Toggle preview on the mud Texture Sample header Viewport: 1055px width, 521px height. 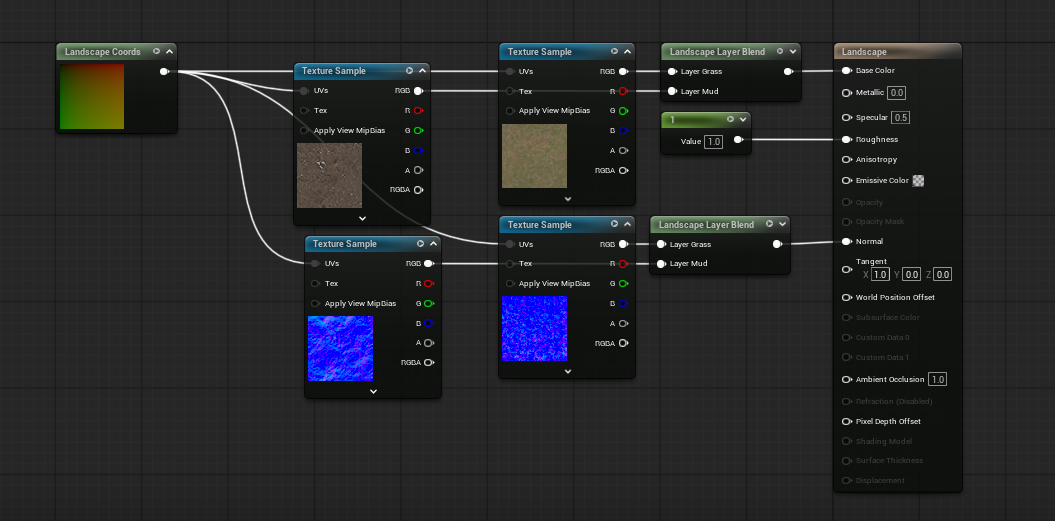409,71
